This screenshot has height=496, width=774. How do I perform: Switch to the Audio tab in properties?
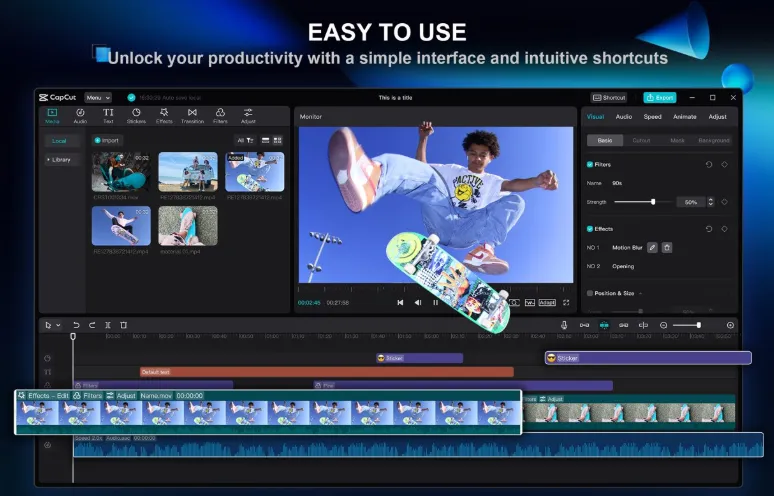[623, 117]
